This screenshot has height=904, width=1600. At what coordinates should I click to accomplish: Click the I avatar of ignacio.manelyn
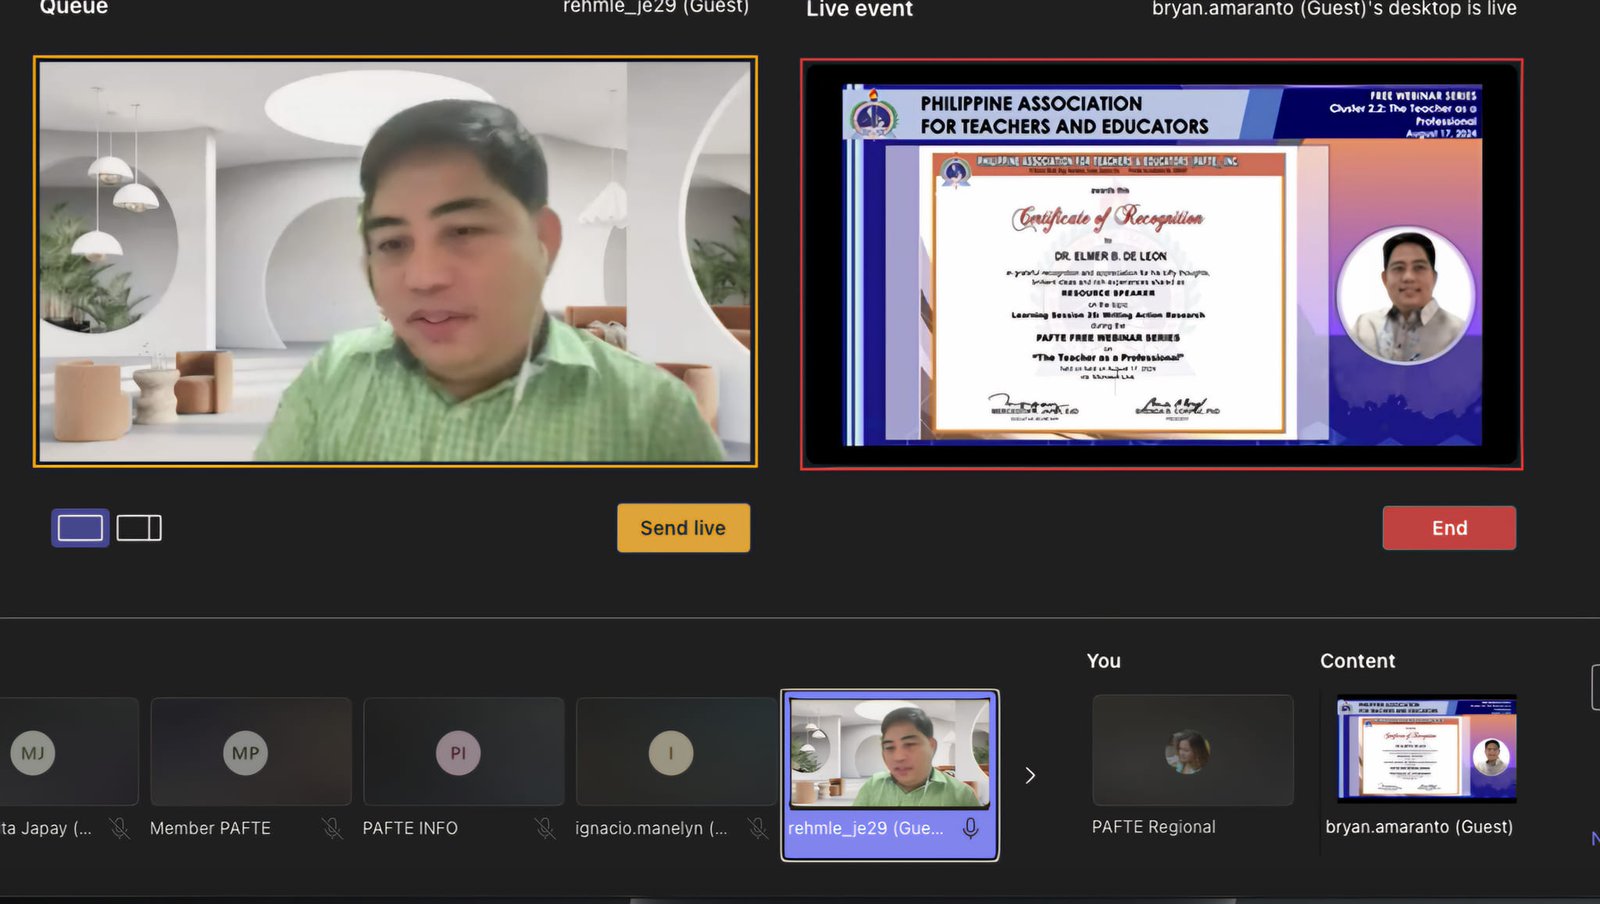point(671,753)
